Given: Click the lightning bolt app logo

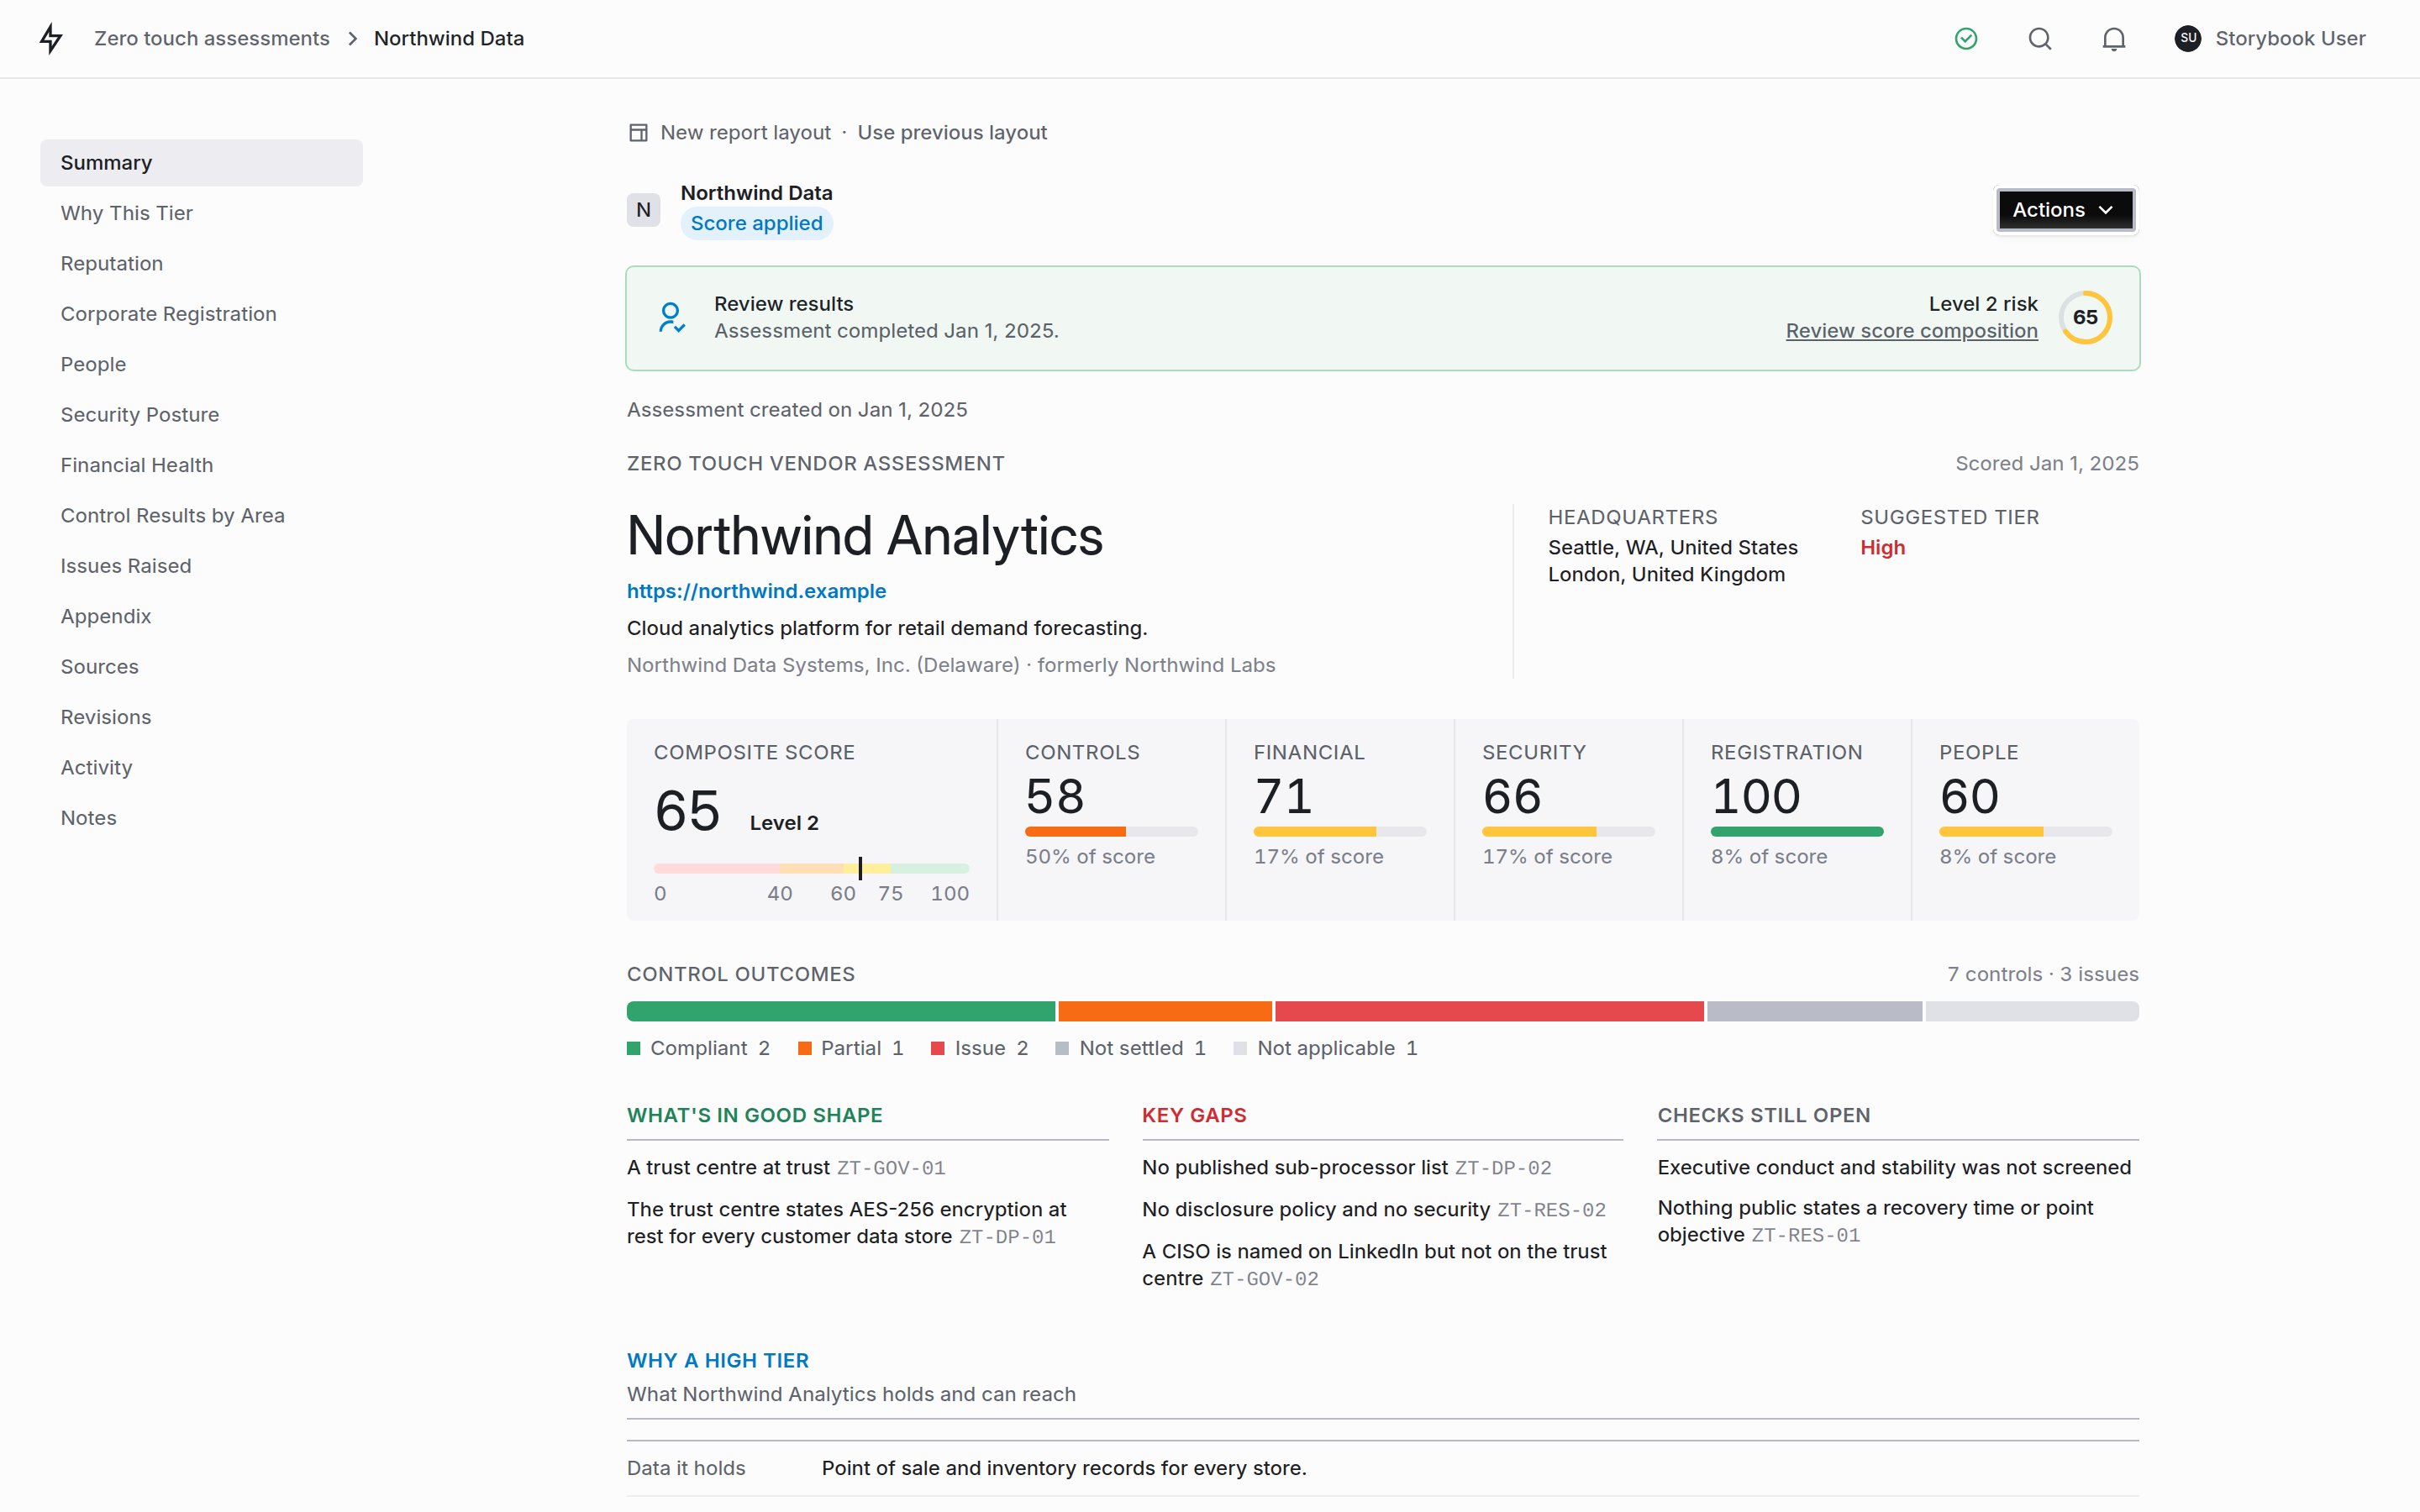Looking at the screenshot, I should [51, 38].
